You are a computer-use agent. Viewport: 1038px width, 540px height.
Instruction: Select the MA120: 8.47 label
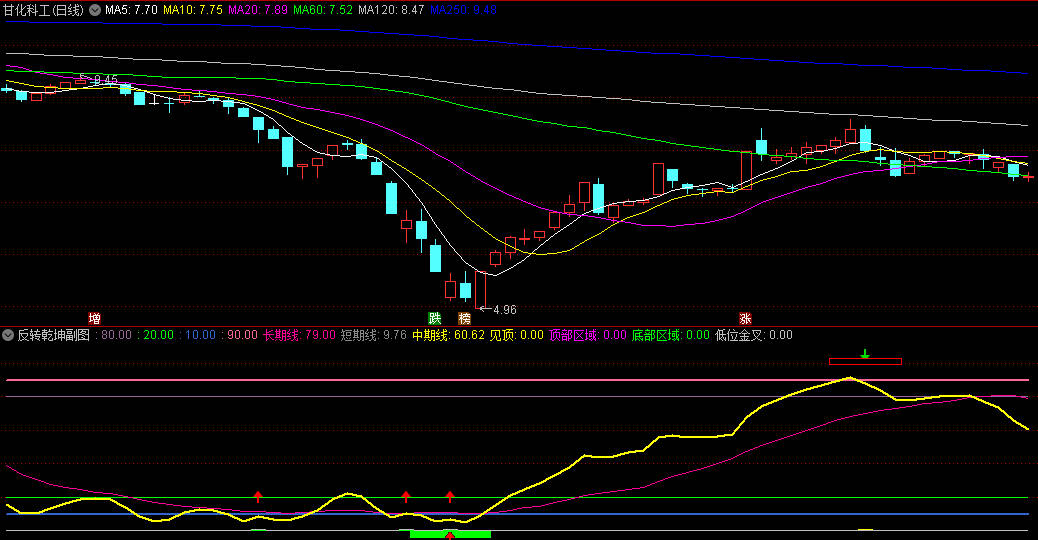point(391,10)
